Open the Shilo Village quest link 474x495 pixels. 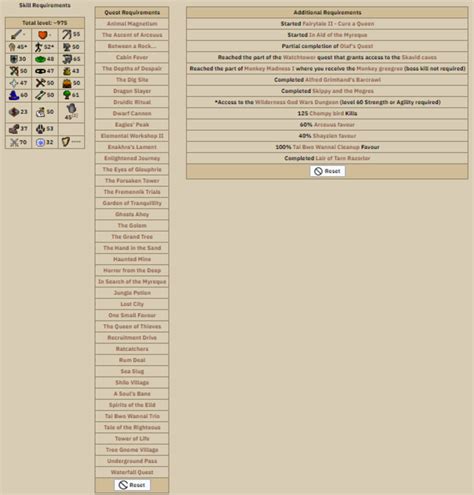[x=132, y=383]
